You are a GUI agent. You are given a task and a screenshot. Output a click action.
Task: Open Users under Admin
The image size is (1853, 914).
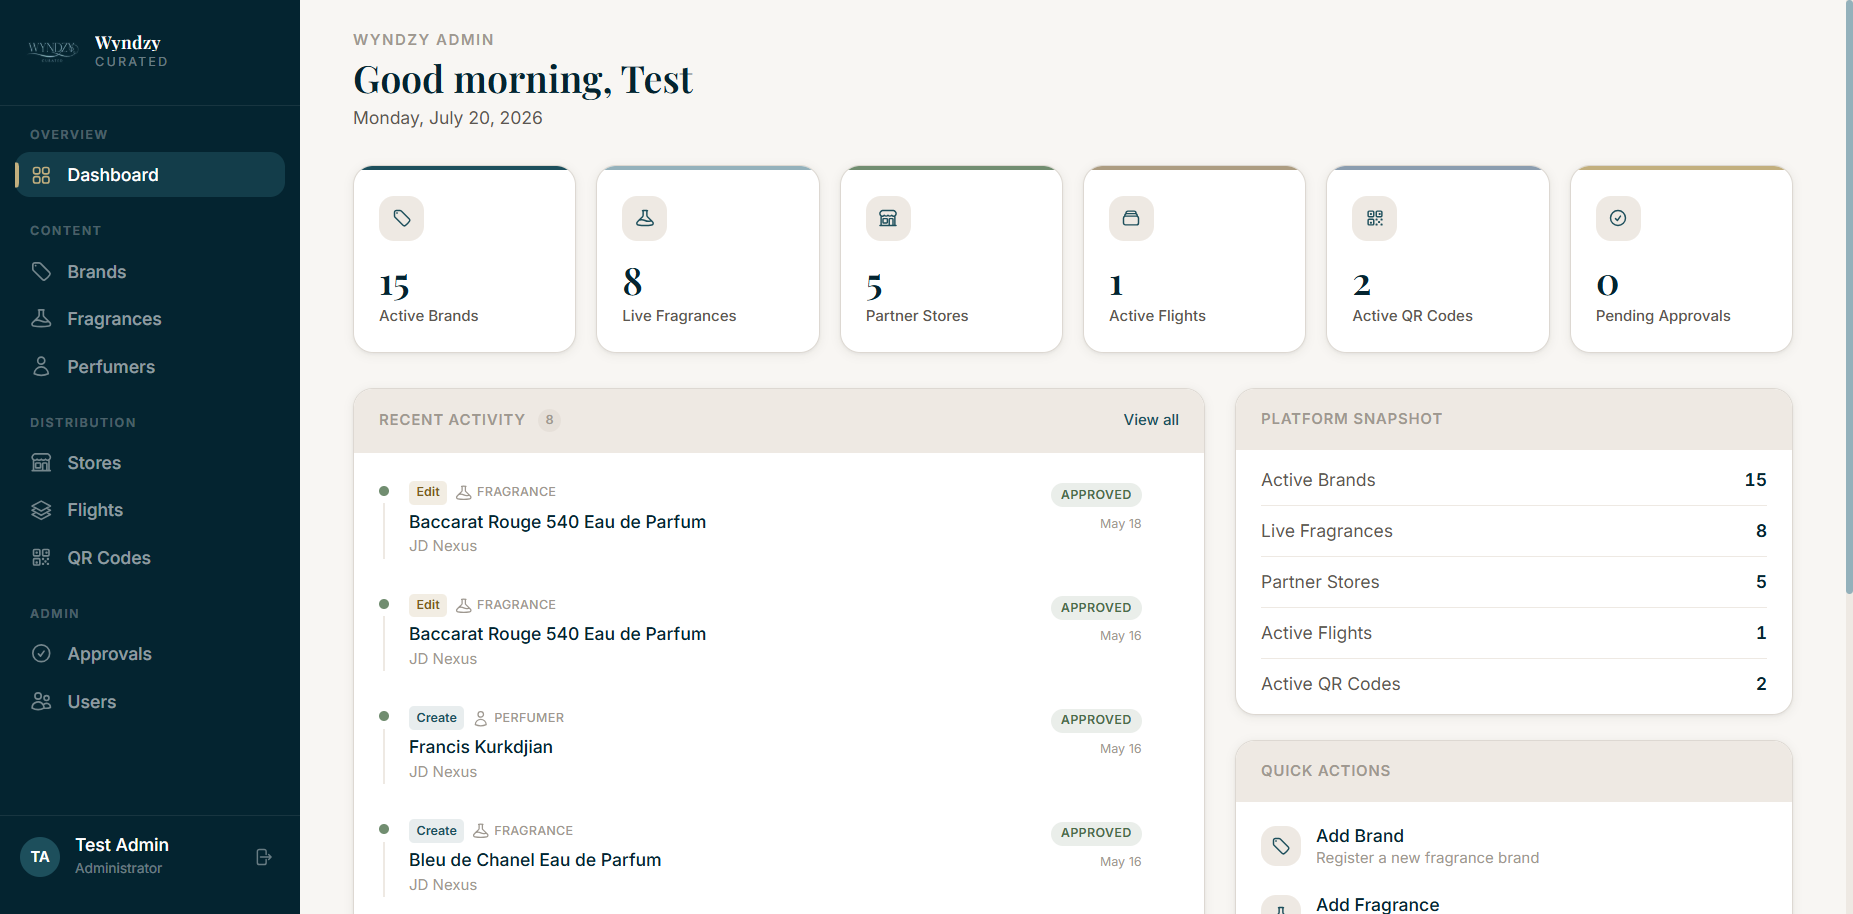[150, 702]
